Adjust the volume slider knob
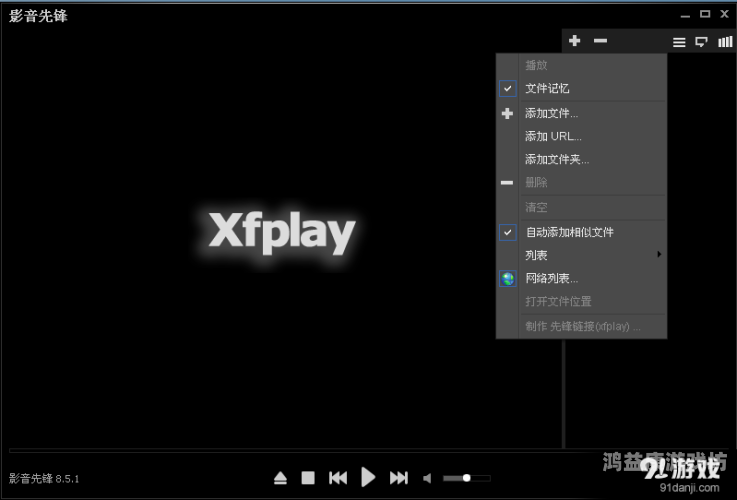 click(x=466, y=478)
